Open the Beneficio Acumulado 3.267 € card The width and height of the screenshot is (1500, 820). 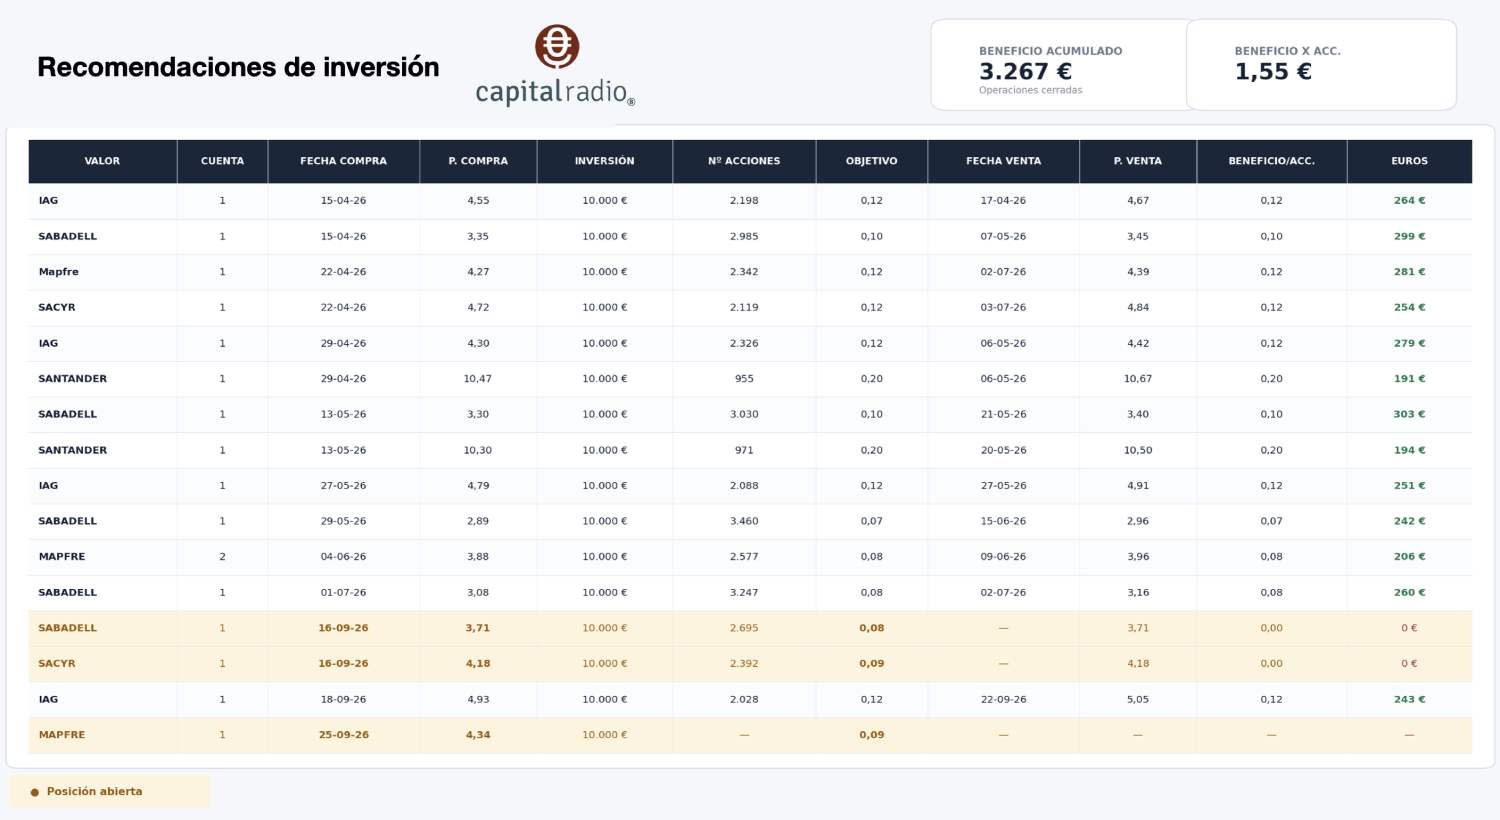click(x=1060, y=65)
